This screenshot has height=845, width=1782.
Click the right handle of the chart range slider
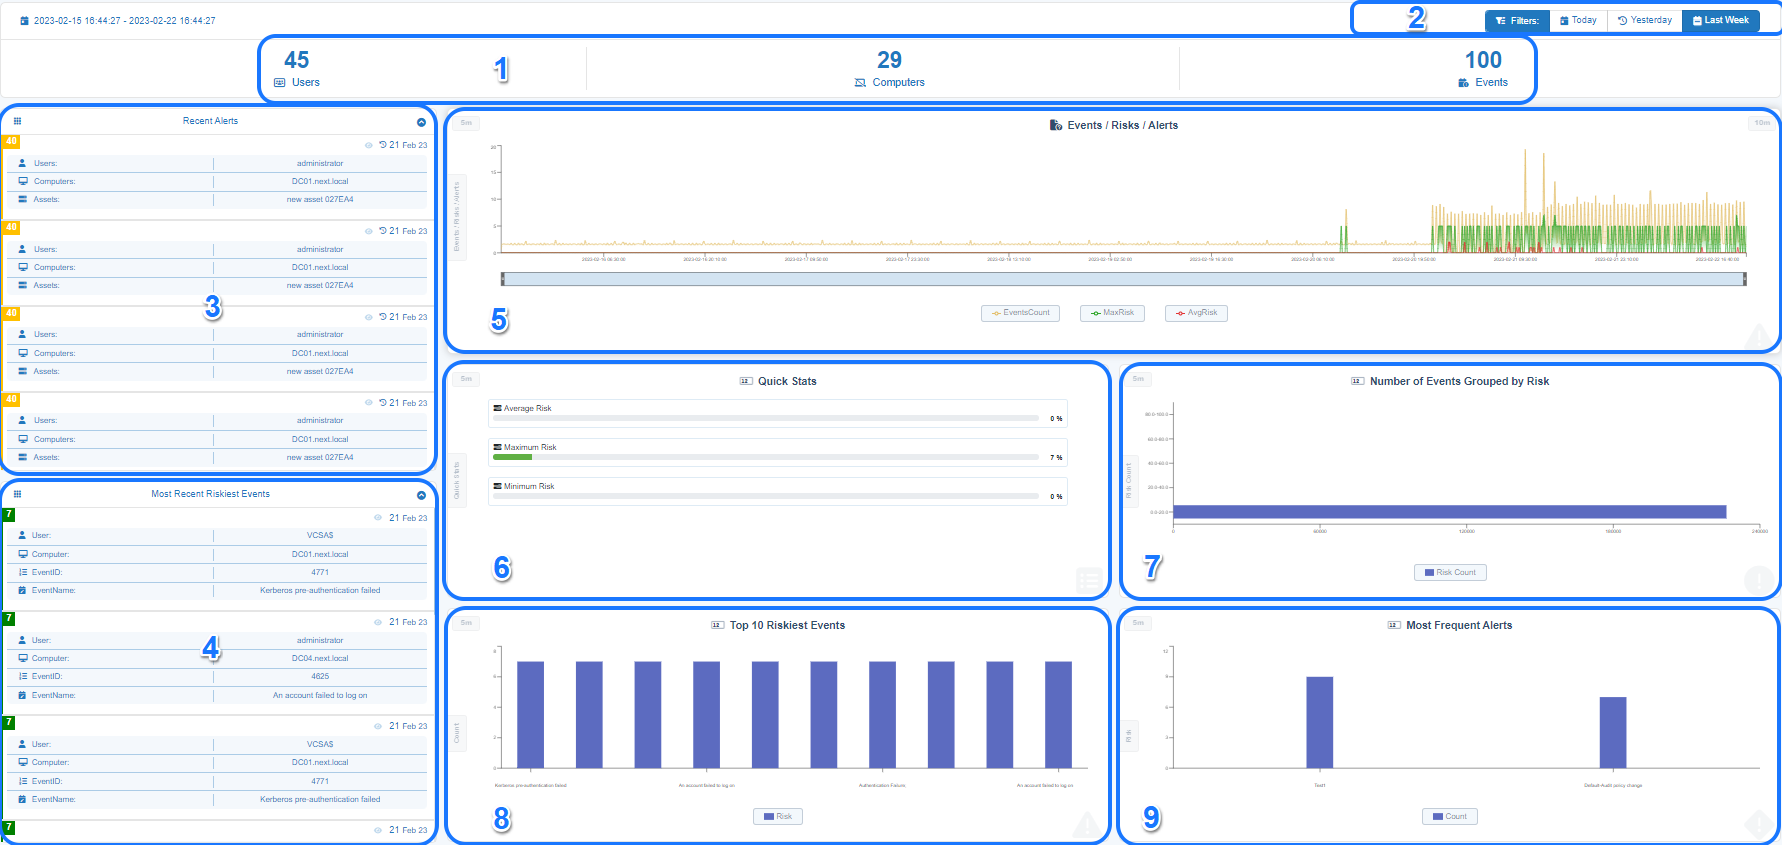tap(1745, 279)
